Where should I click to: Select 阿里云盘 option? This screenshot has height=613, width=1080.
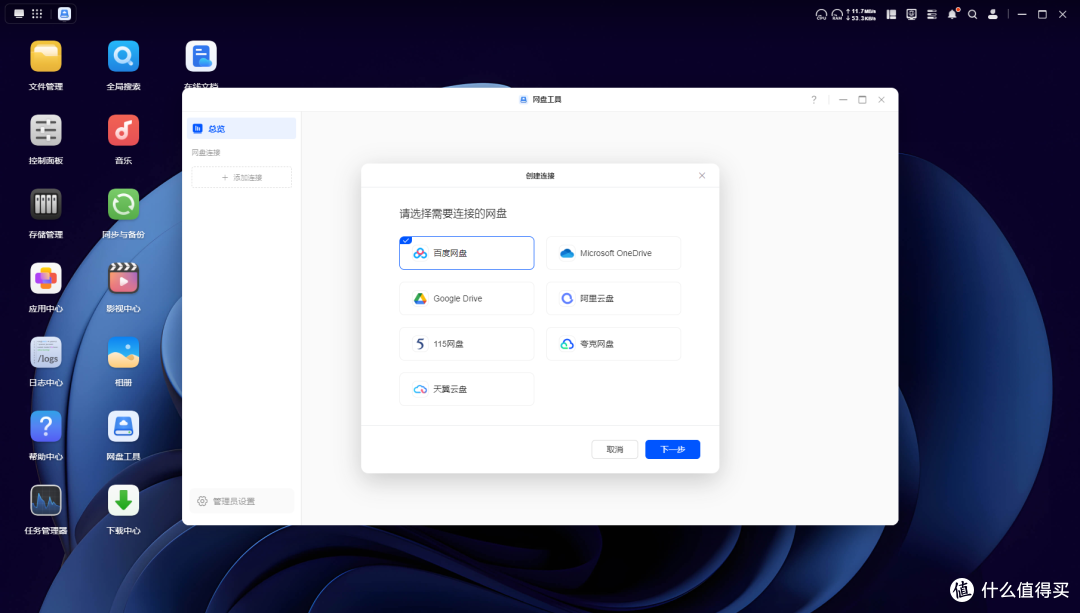pos(613,298)
